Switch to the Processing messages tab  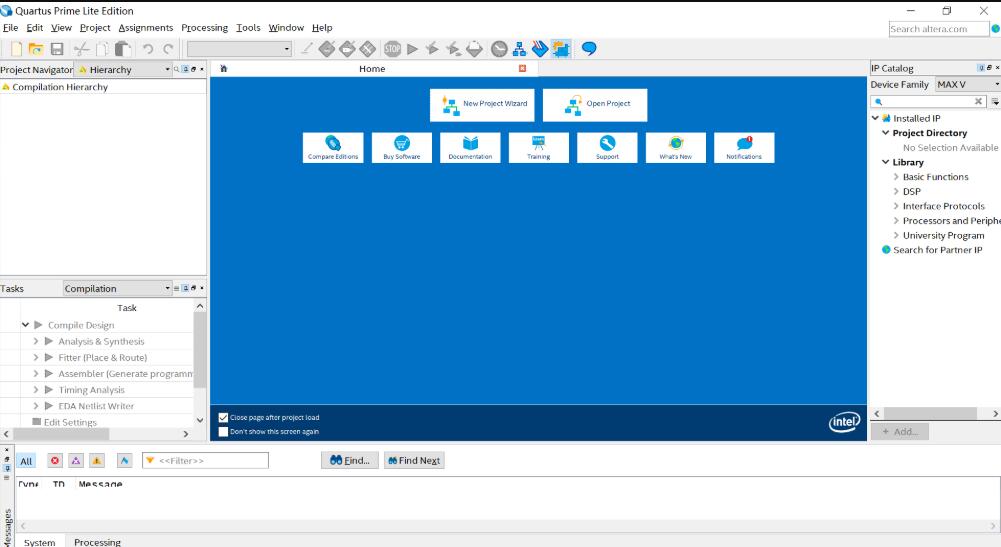97,541
